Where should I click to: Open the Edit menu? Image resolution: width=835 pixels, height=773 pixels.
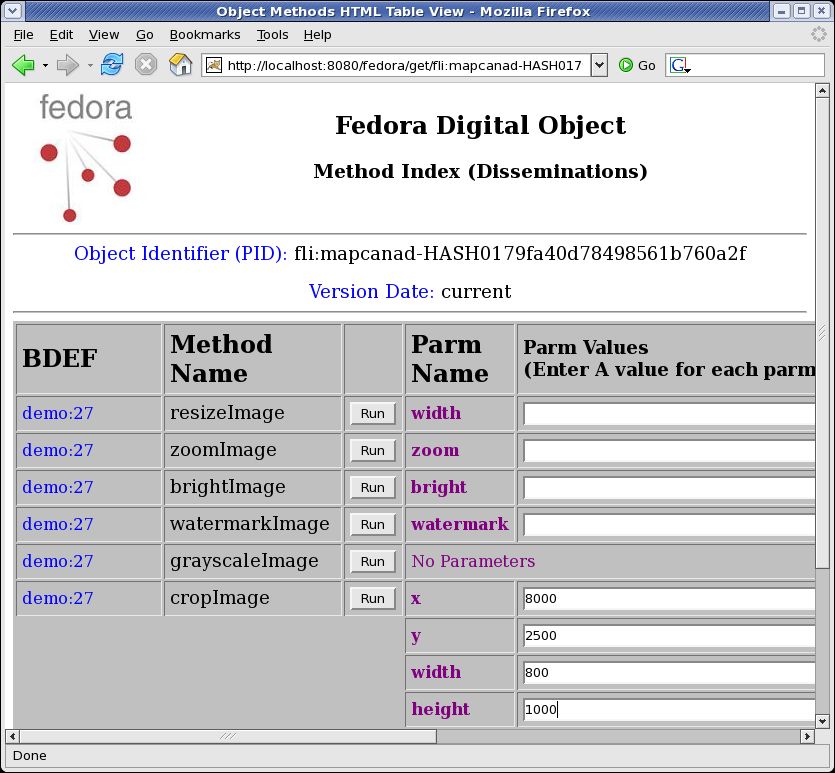61,35
